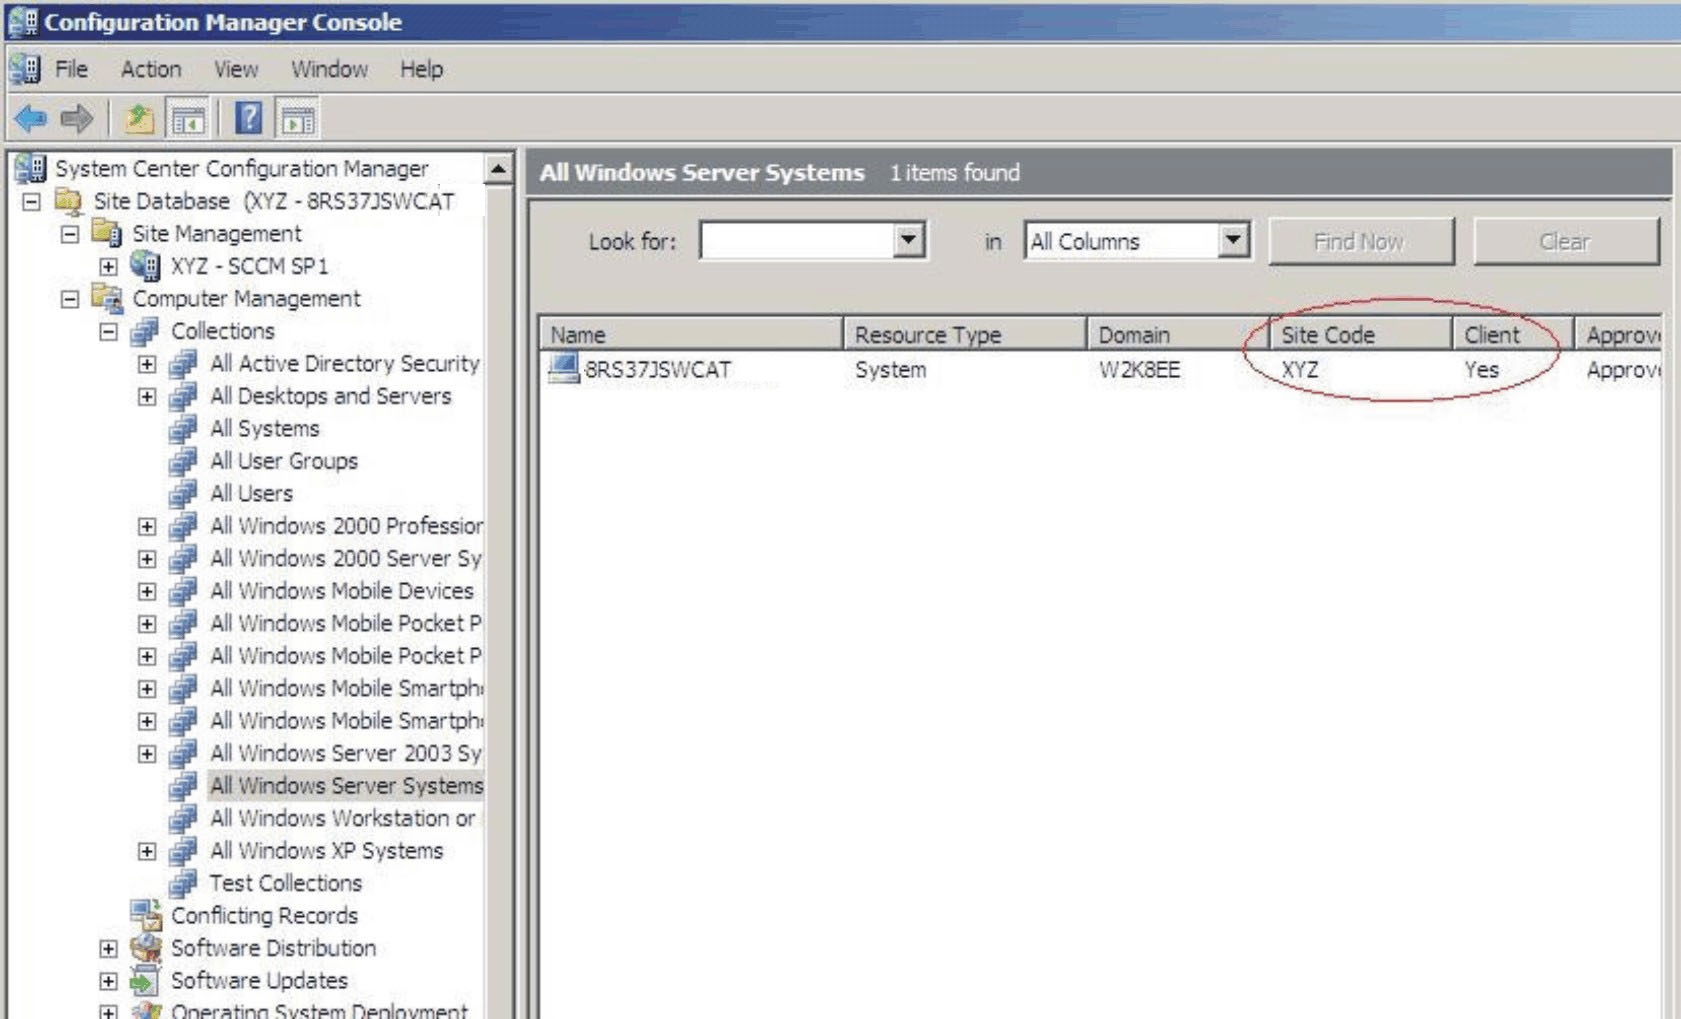
Task: Collapse the Site Database node
Action: click(31, 202)
